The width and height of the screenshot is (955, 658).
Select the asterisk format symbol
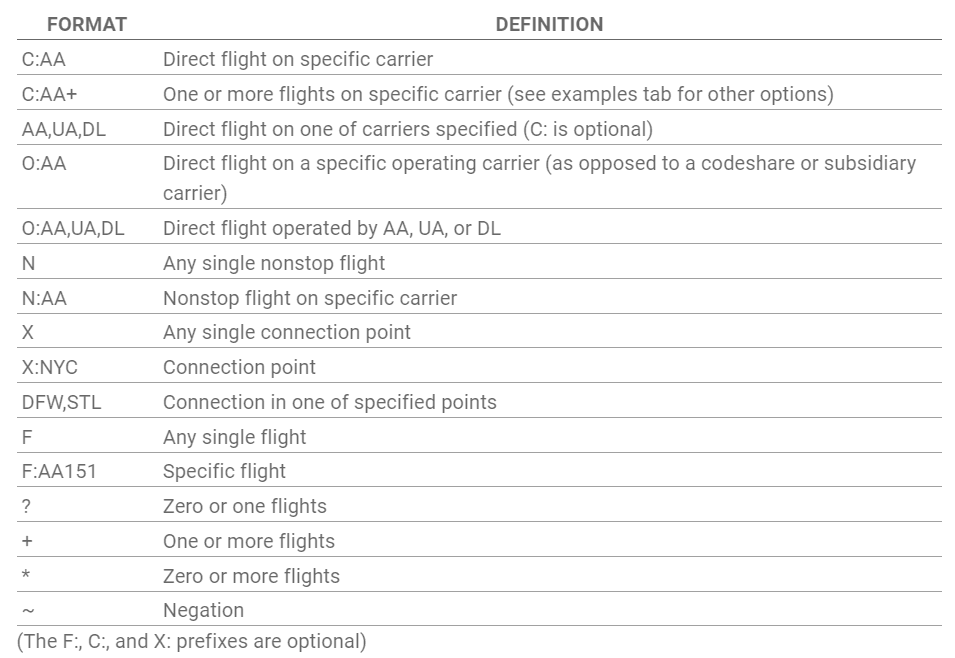point(26,576)
